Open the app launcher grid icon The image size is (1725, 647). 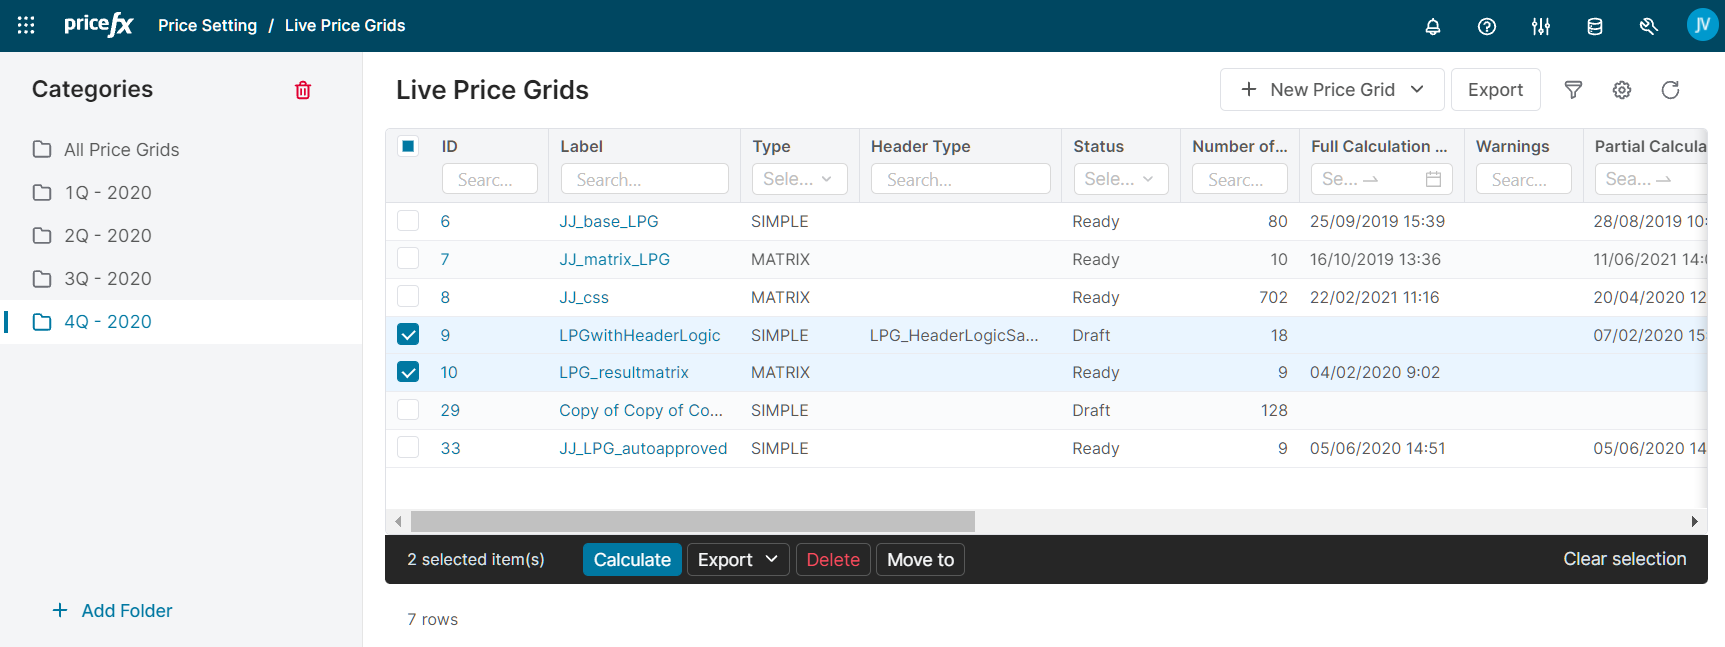point(26,25)
